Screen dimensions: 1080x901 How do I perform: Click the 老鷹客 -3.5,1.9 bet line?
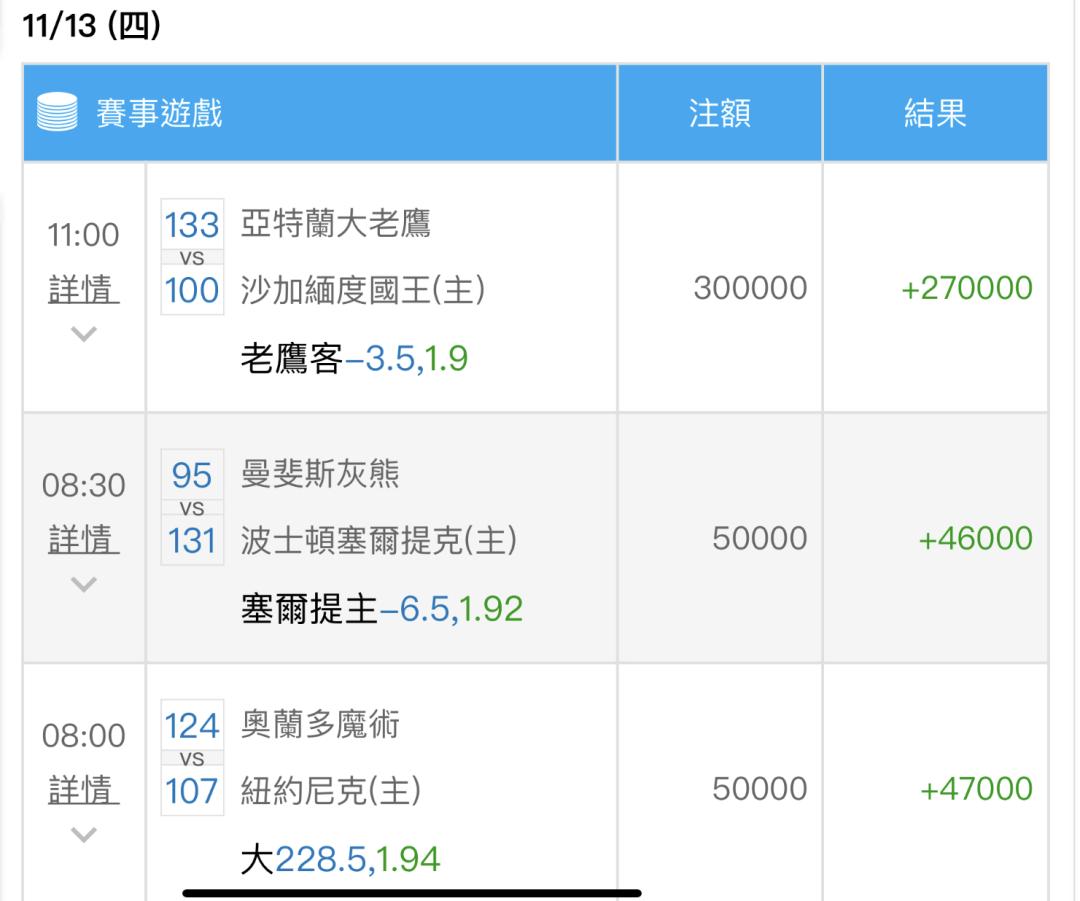click(354, 358)
